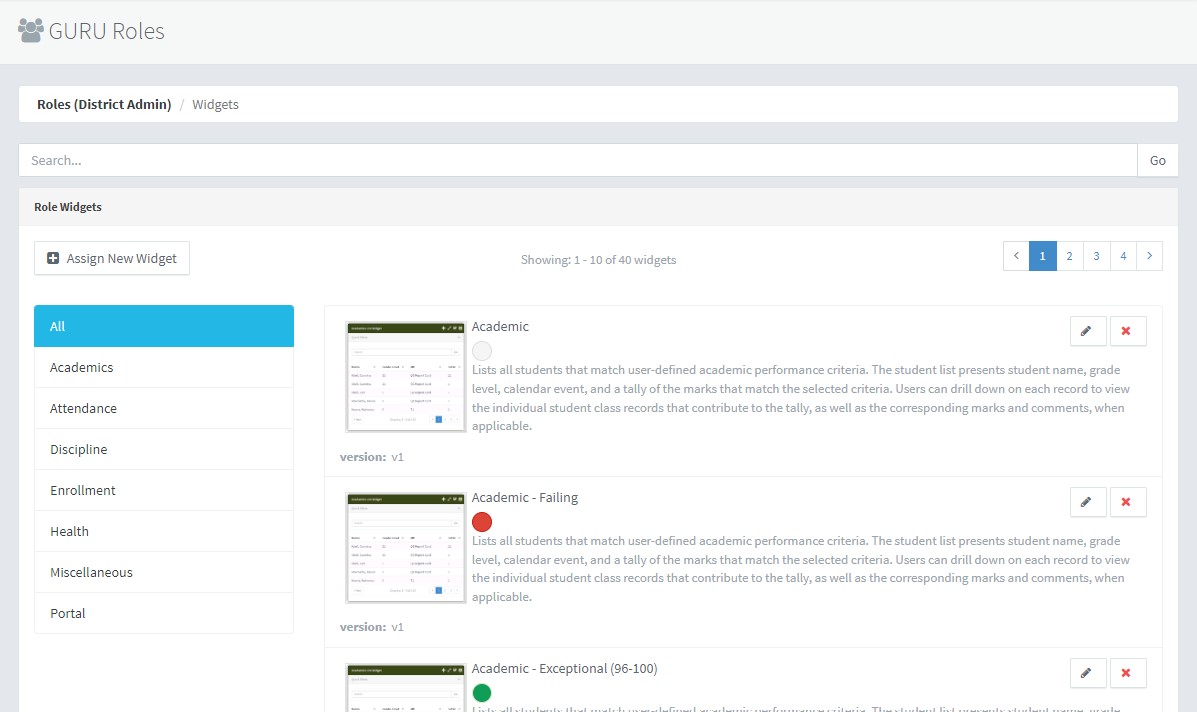Go to next page with right chevron
Viewport: 1197px width, 712px height.
pos(1149,256)
